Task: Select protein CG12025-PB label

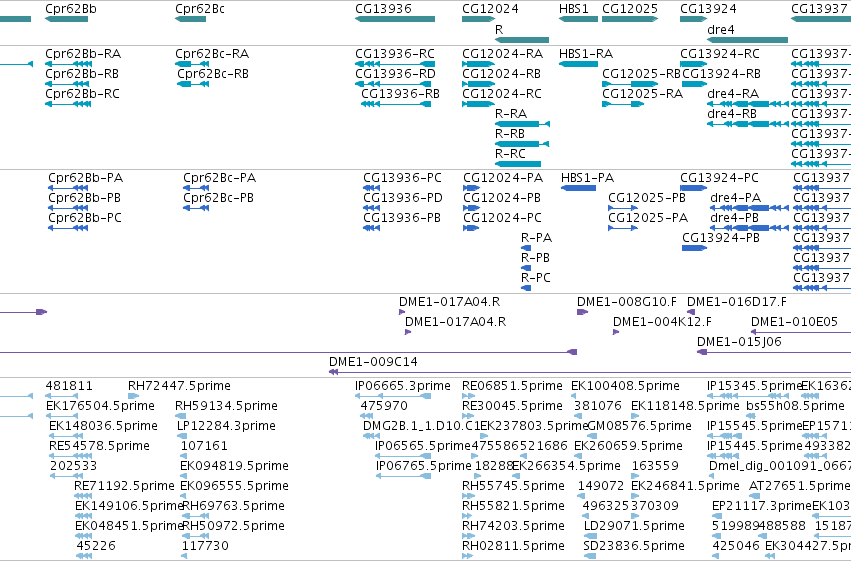Action: pos(647,198)
